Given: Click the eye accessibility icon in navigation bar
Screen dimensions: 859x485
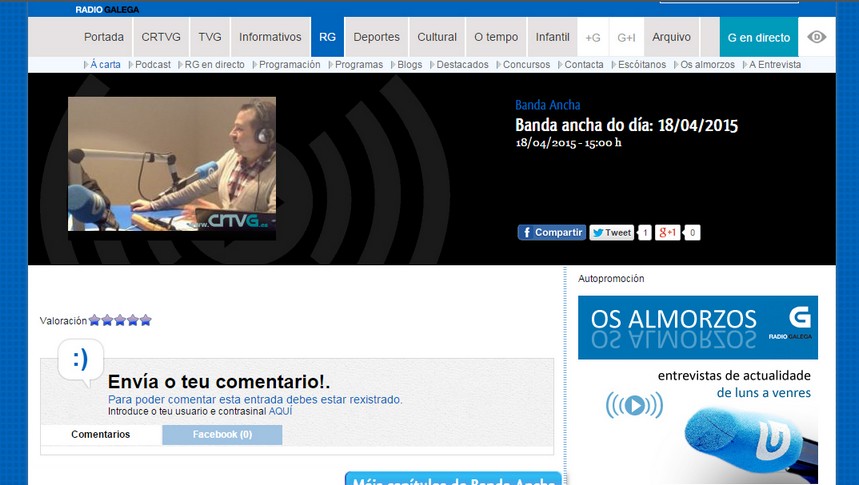Looking at the screenshot, I should [x=816, y=37].
